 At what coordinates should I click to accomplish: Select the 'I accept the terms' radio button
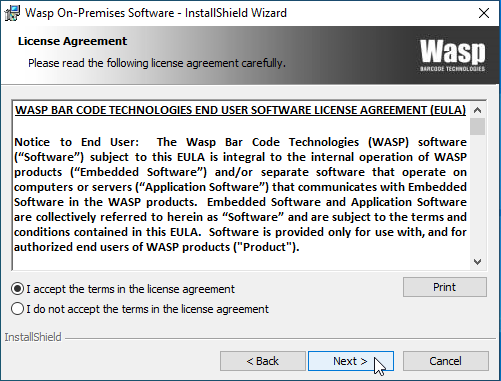click(17, 289)
